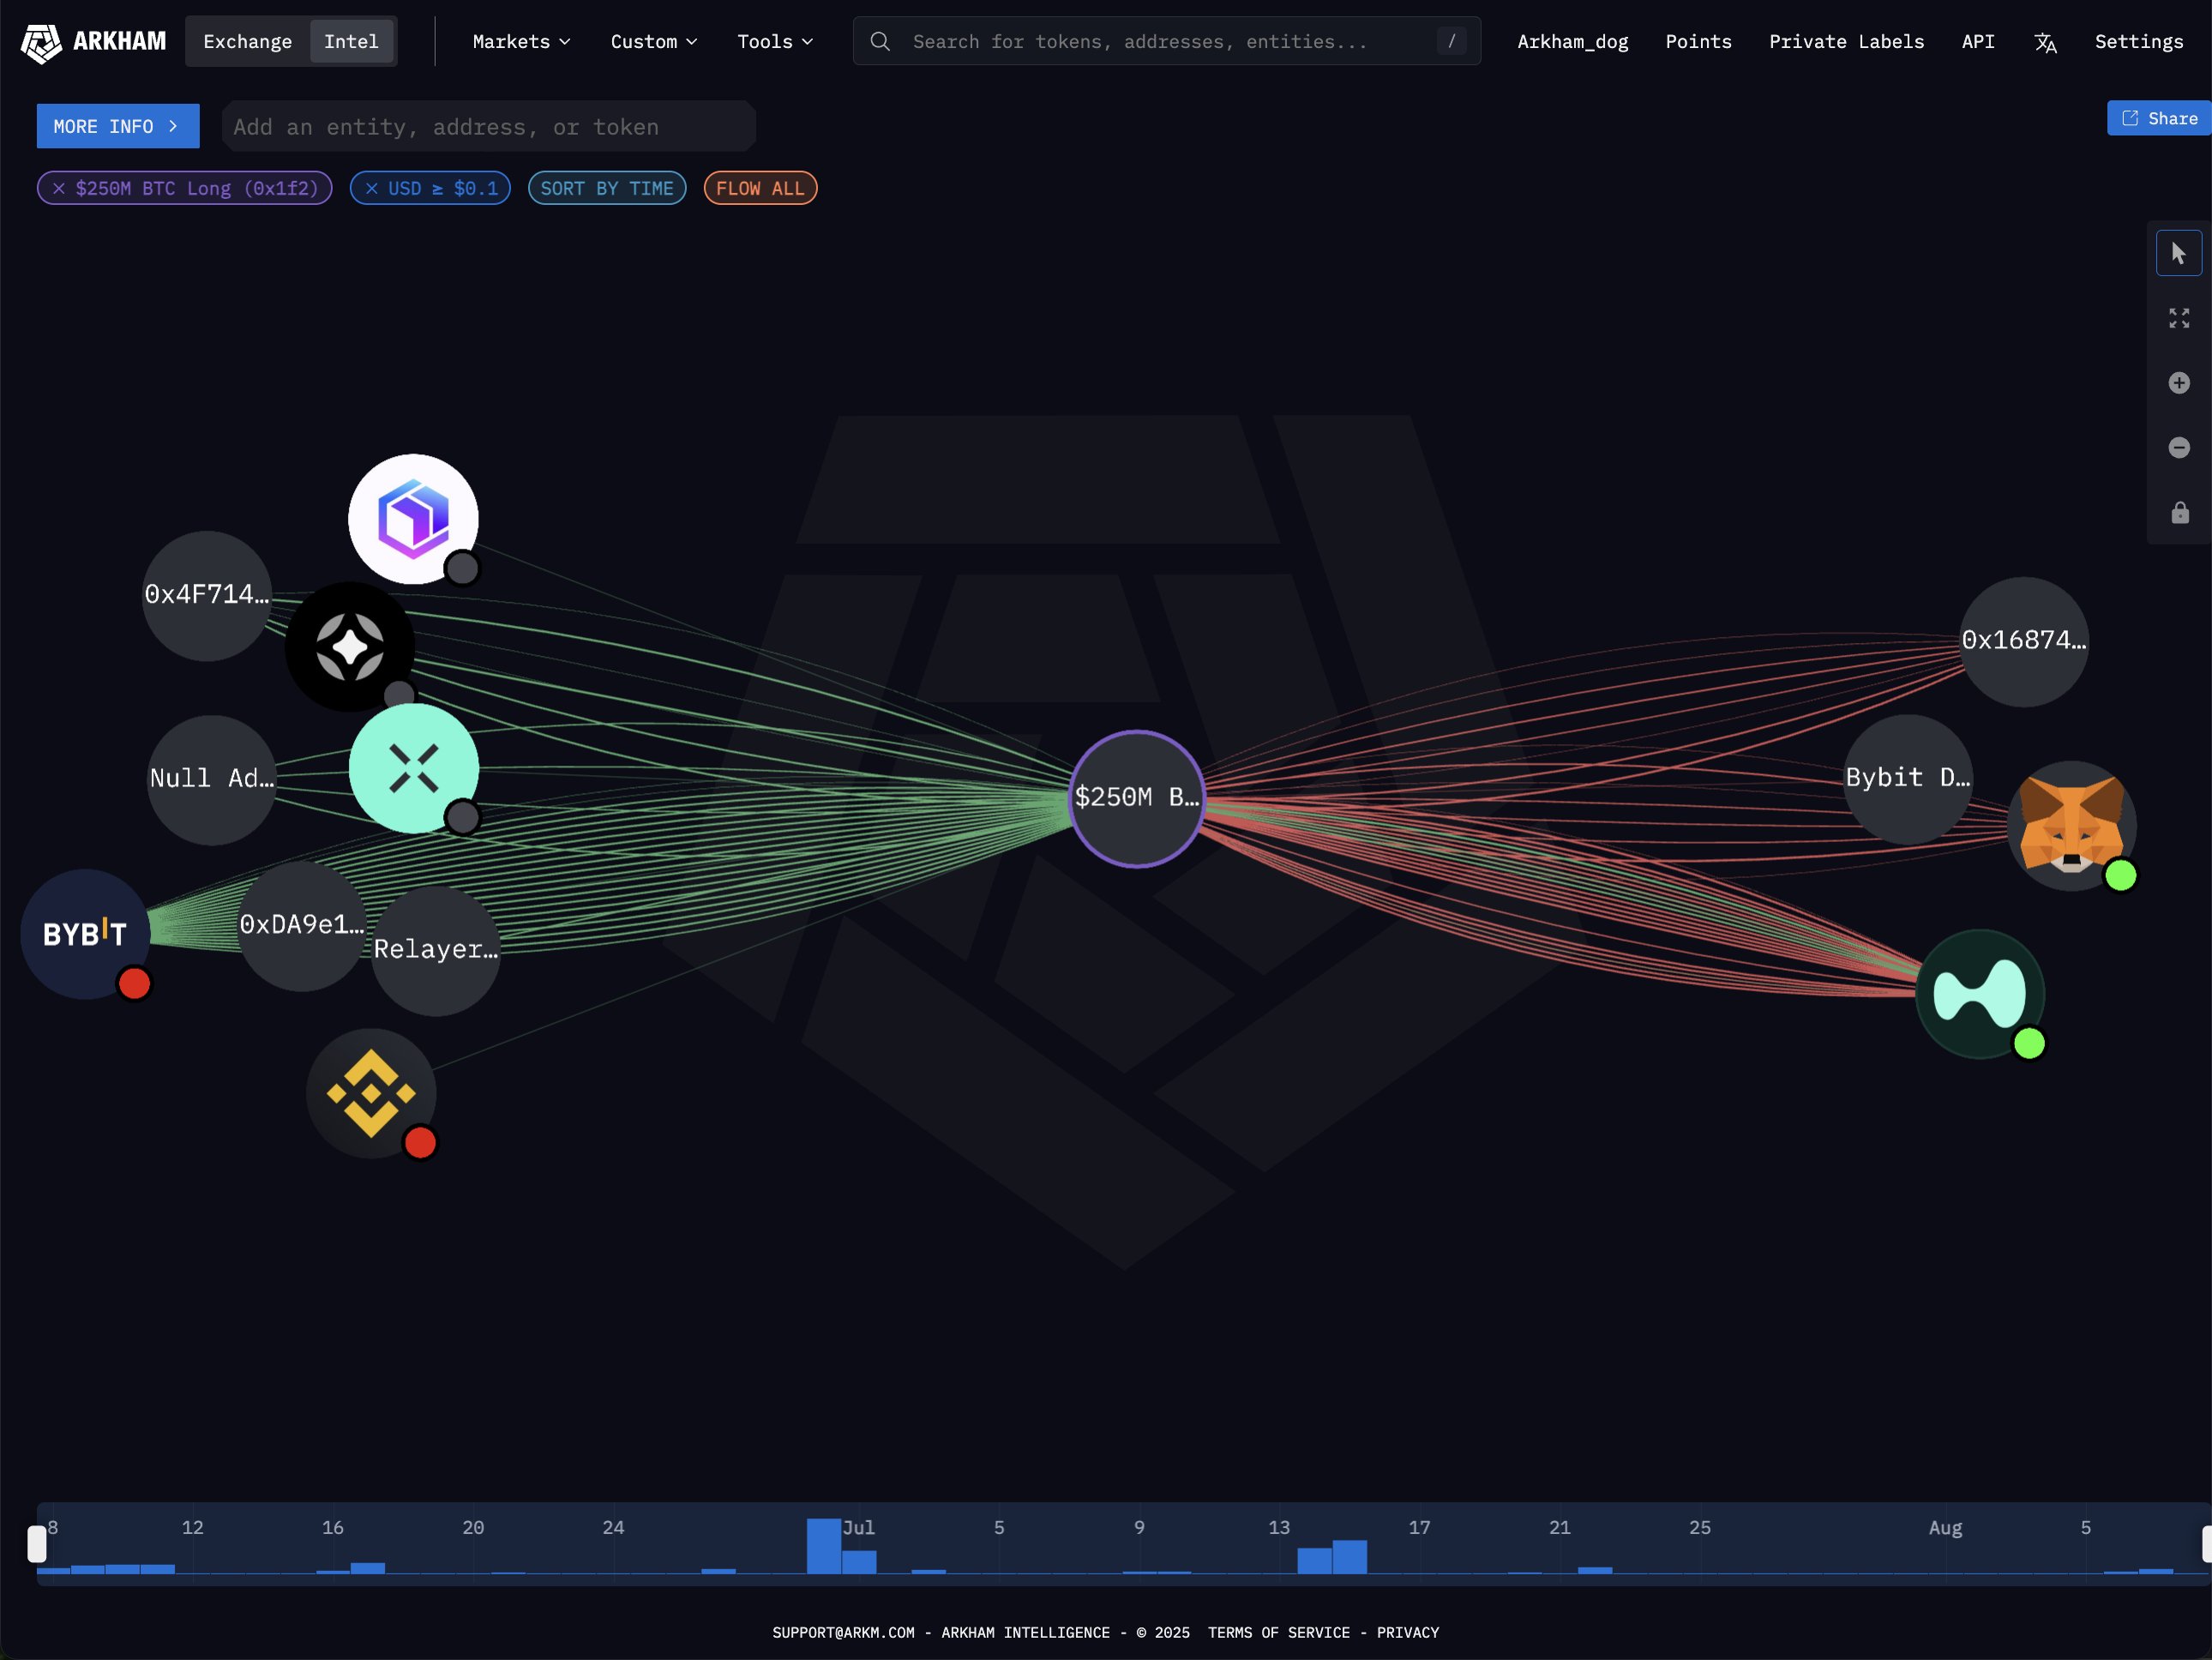Remove the $250M BTC Long filter
Screen dimensions: 2212x1660
[59, 188]
